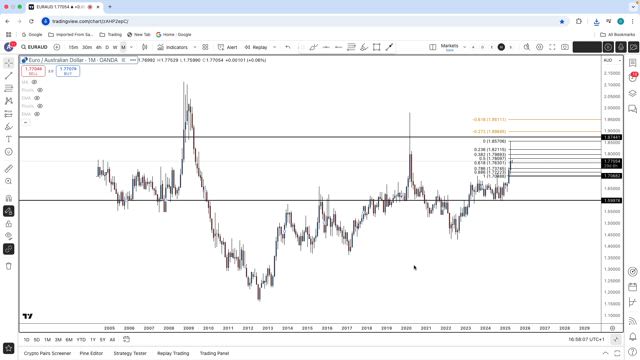Open the Pine Editor tab

(91, 353)
